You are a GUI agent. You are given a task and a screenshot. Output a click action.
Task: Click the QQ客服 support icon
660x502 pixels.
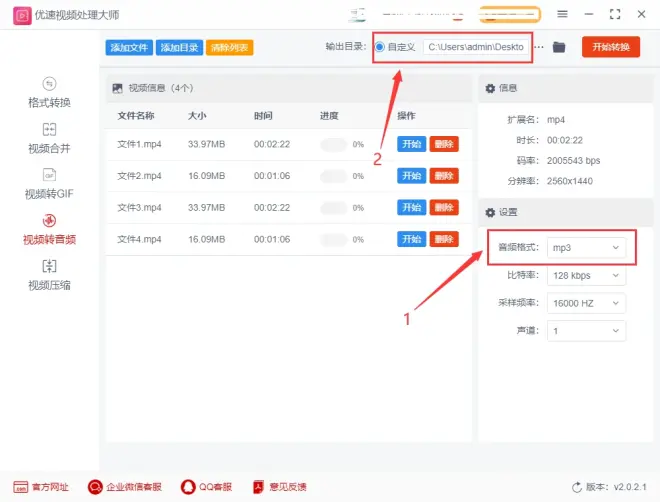(187, 487)
